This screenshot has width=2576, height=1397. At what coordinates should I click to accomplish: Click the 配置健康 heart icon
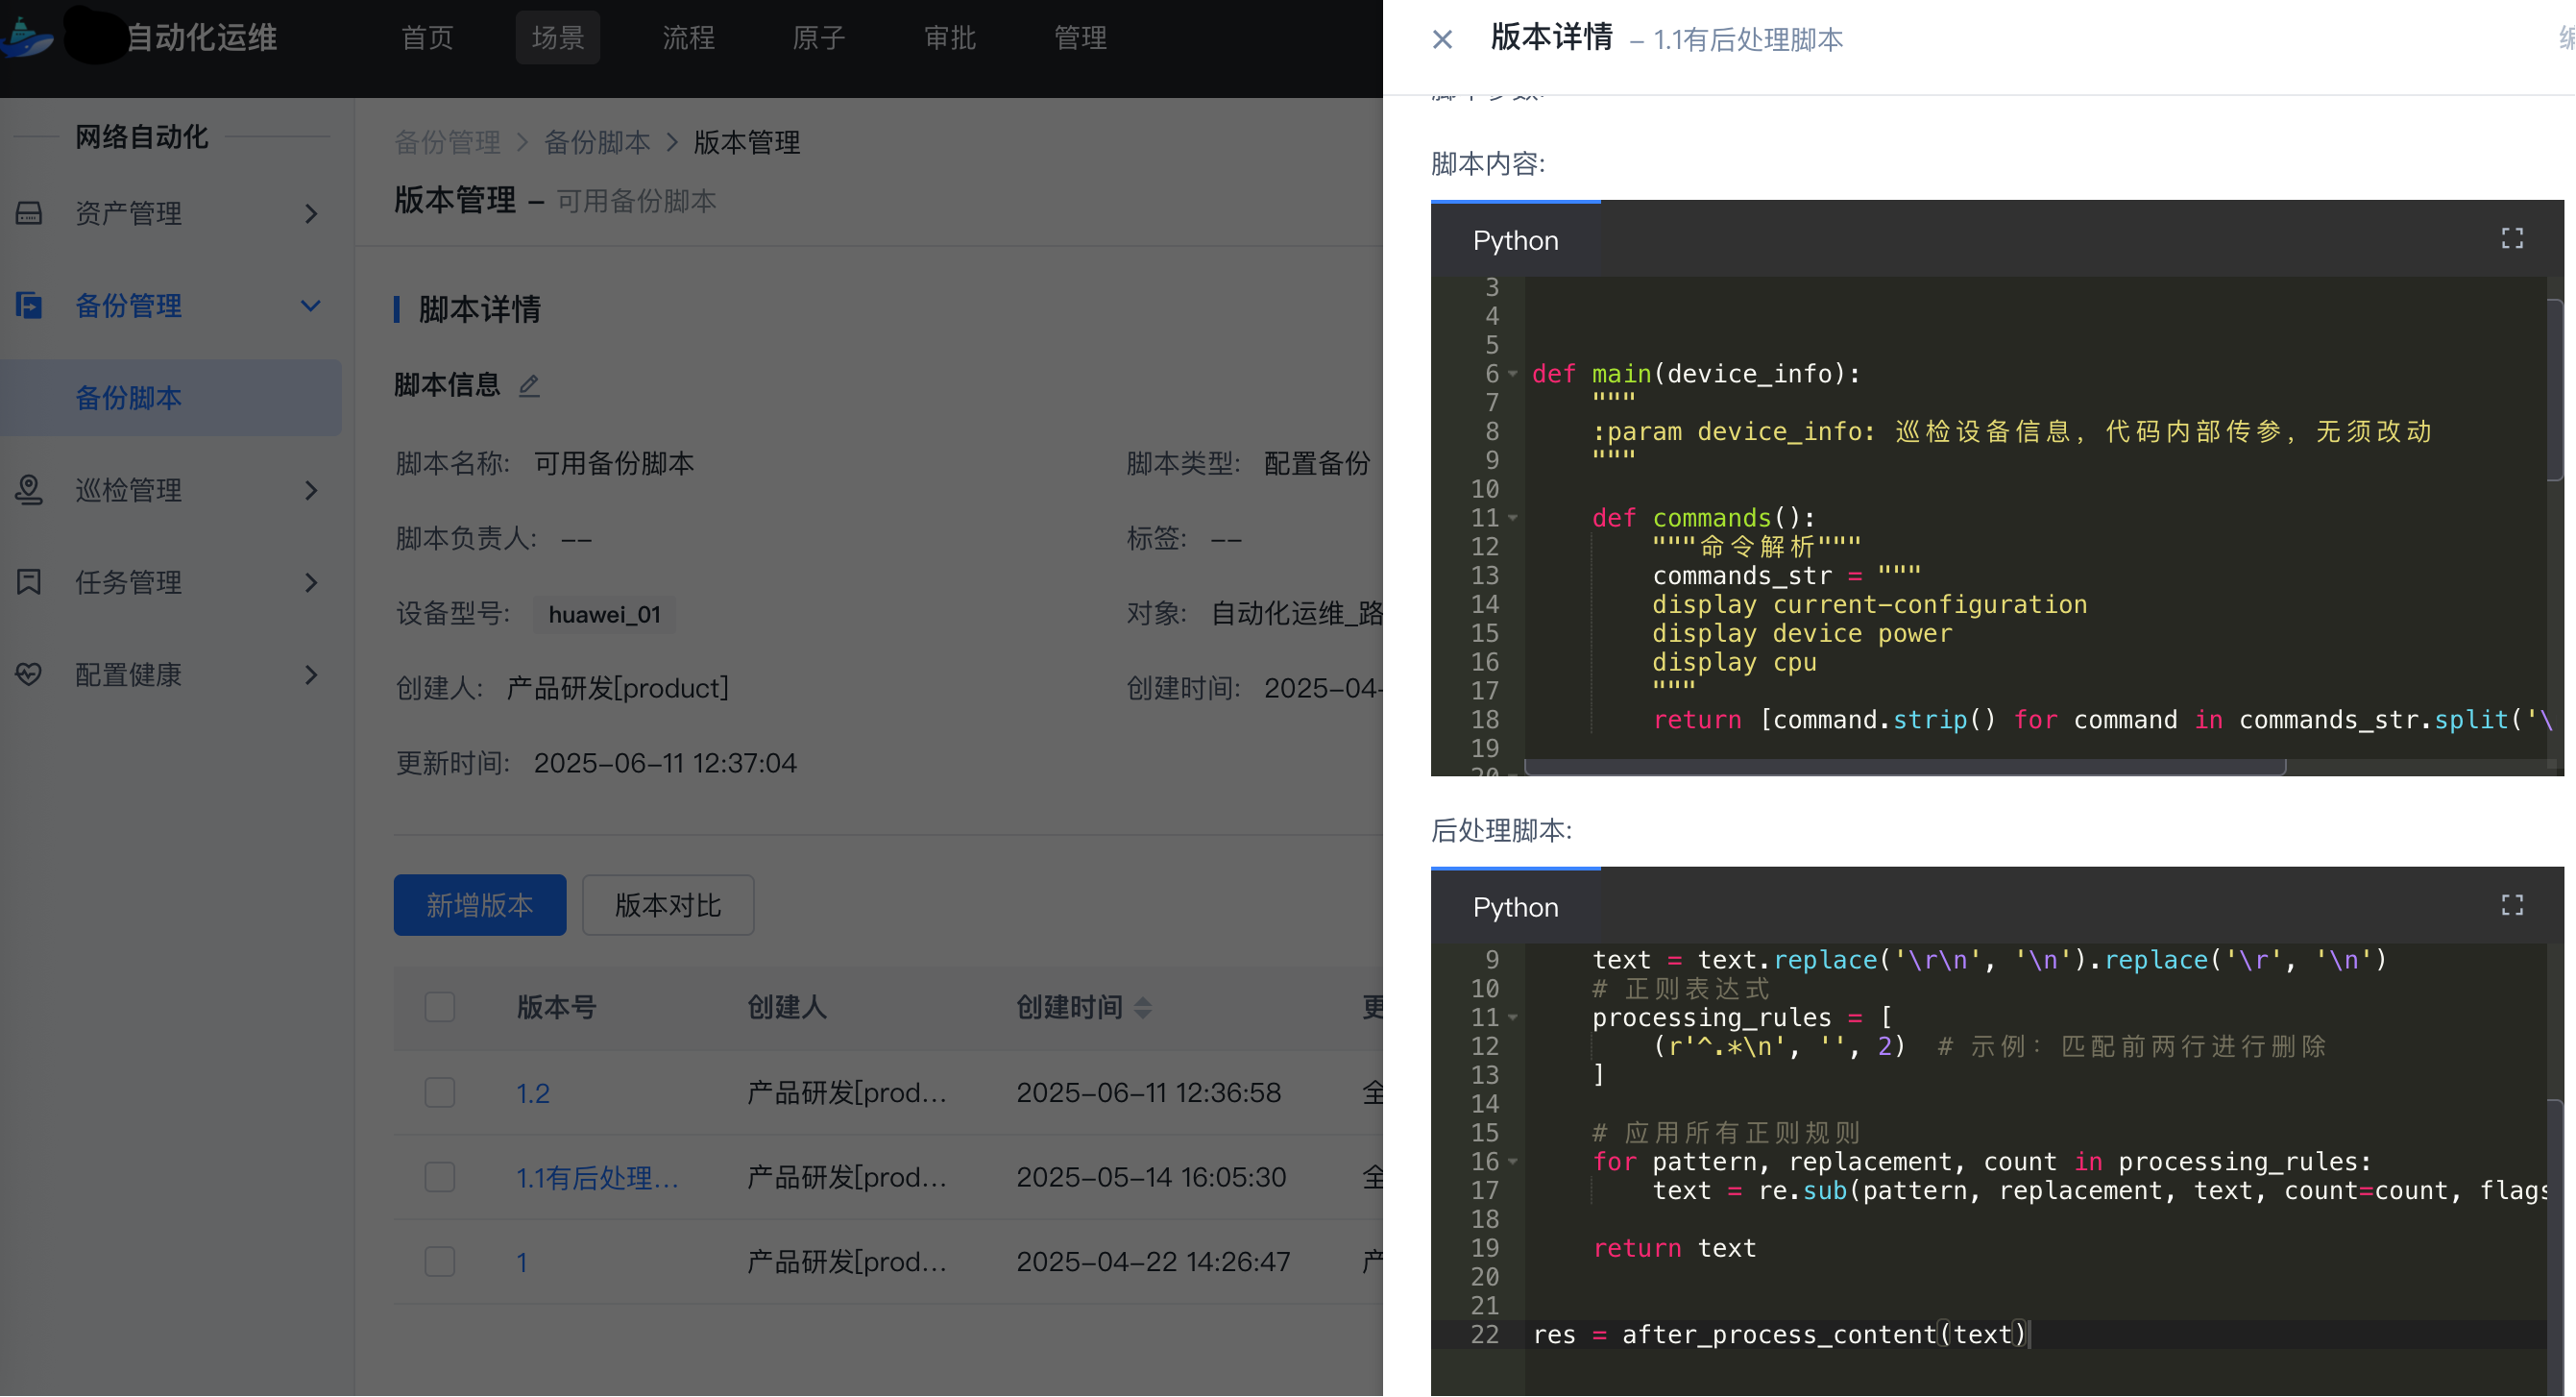[x=29, y=674]
